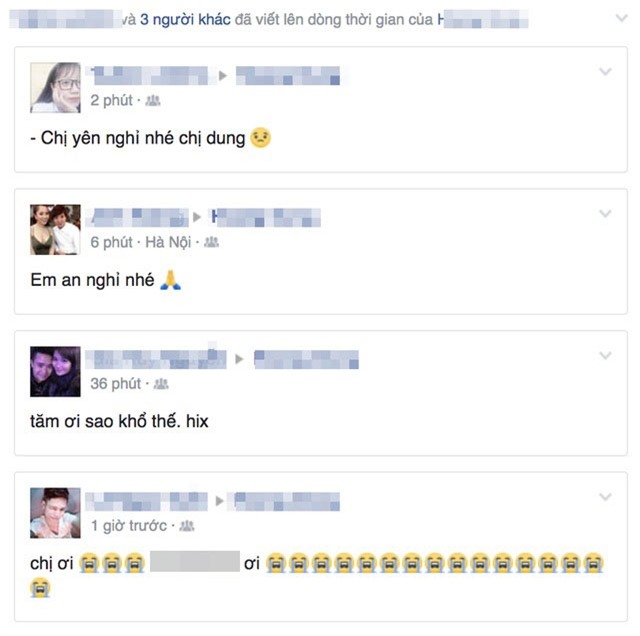Open the '3 người khác' link

(x=185, y=20)
